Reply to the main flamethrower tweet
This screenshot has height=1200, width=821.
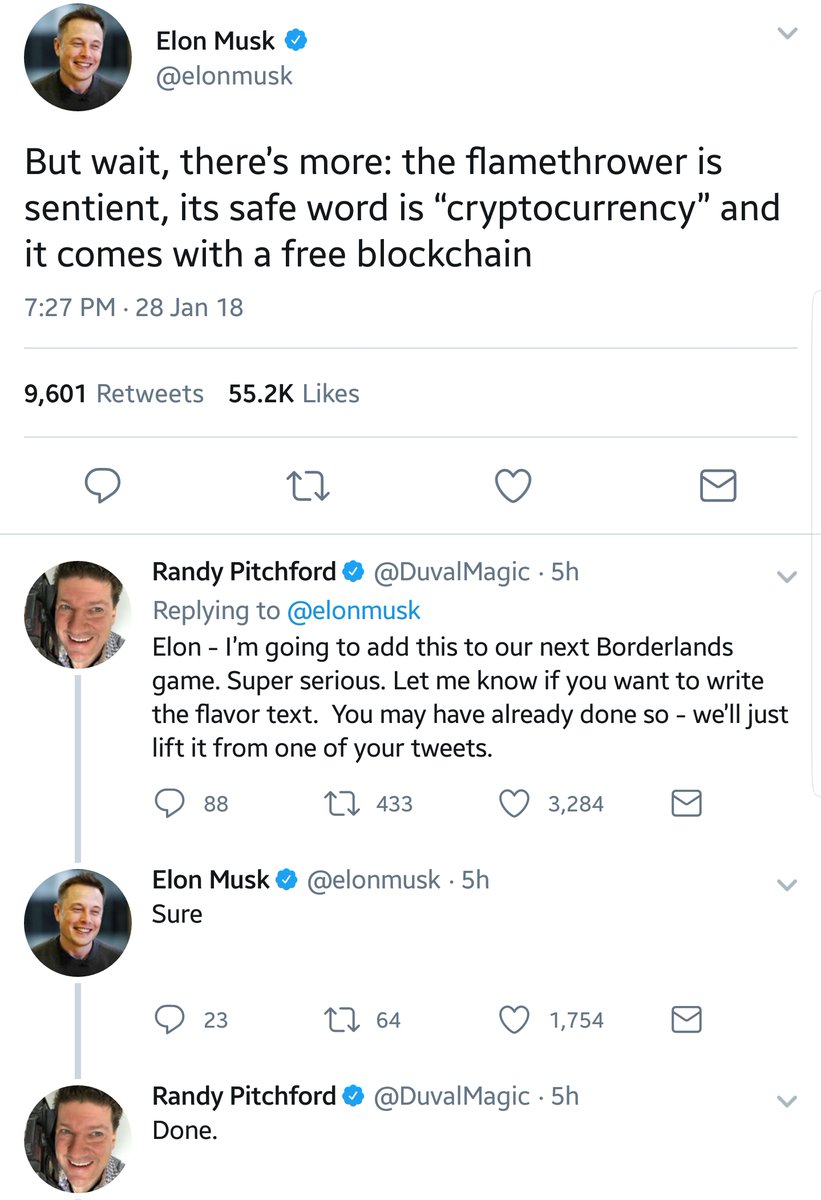[x=102, y=486]
